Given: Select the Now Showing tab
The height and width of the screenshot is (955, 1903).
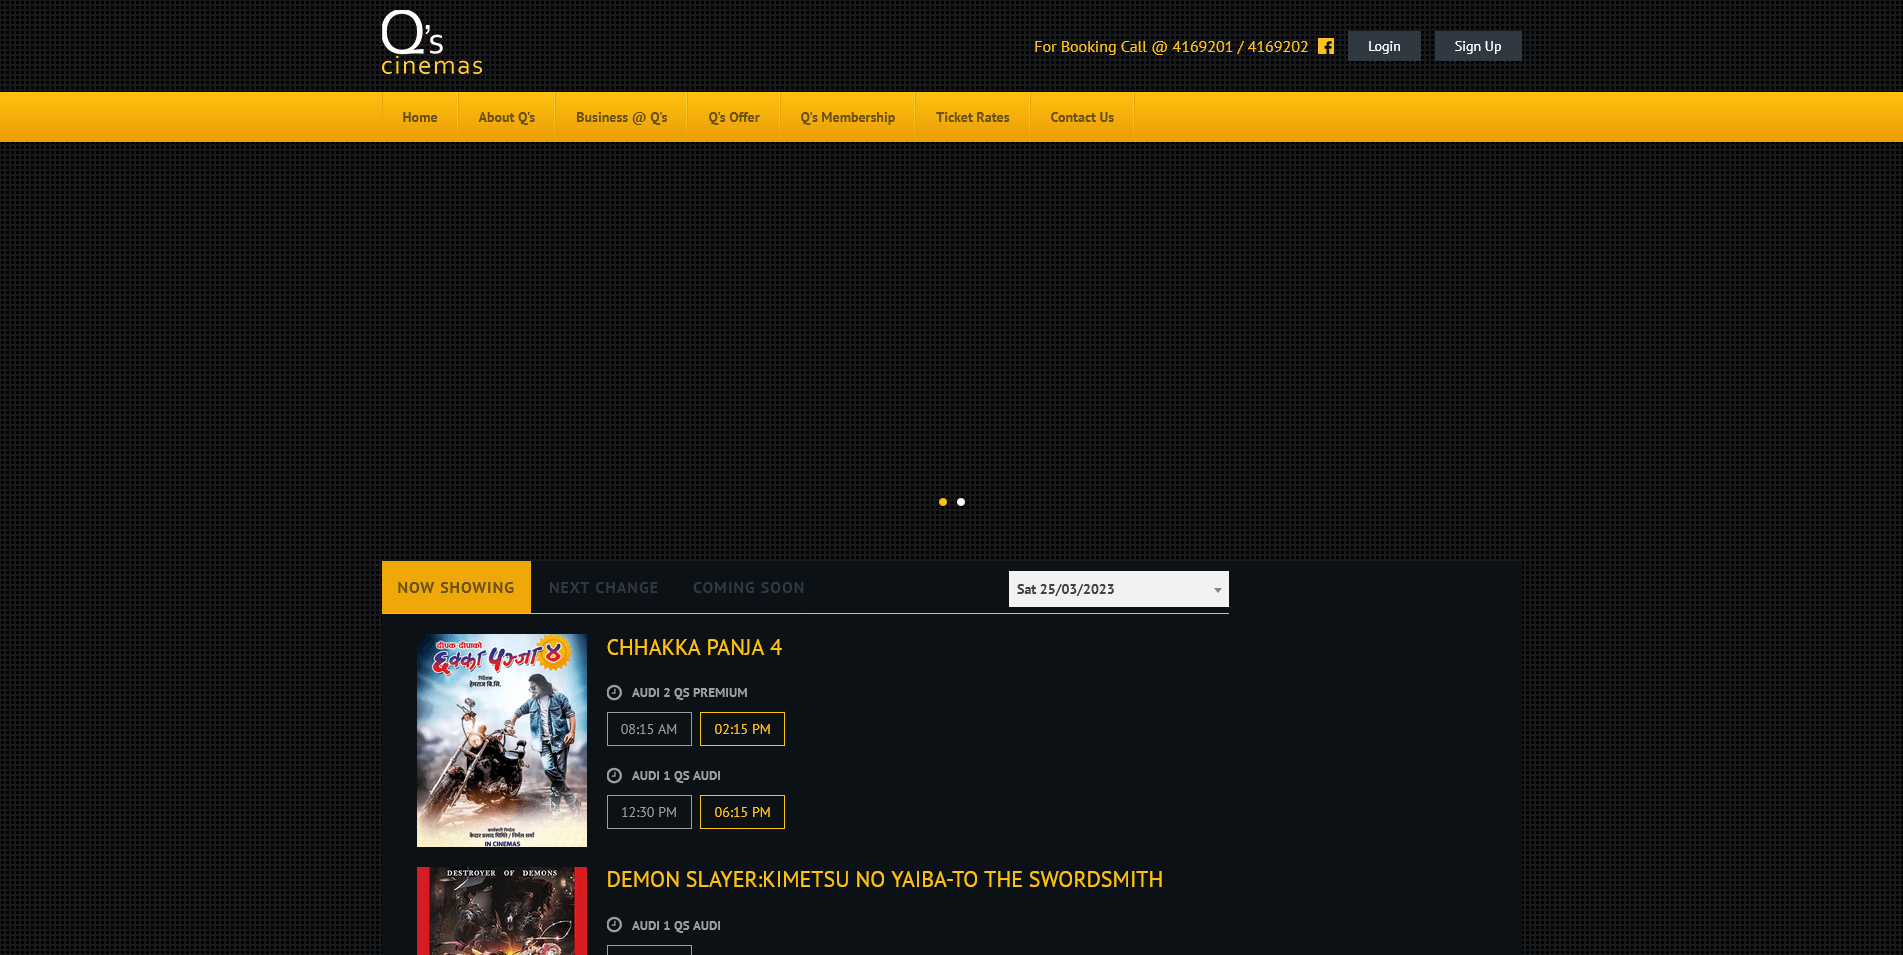Looking at the screenshot, I should click(456, 588).
